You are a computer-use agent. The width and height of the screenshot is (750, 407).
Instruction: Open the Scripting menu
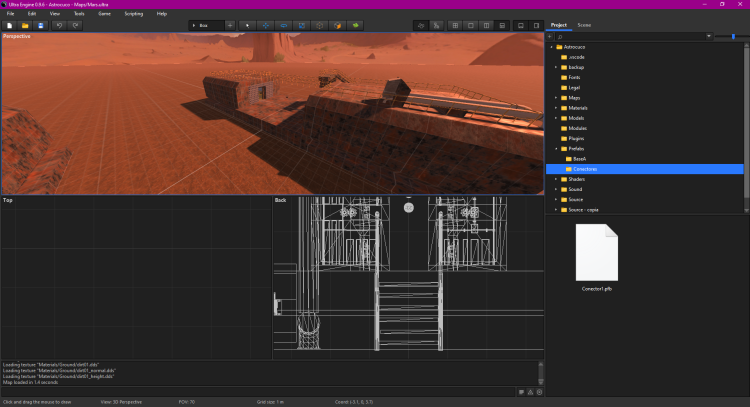pos(133,14)
